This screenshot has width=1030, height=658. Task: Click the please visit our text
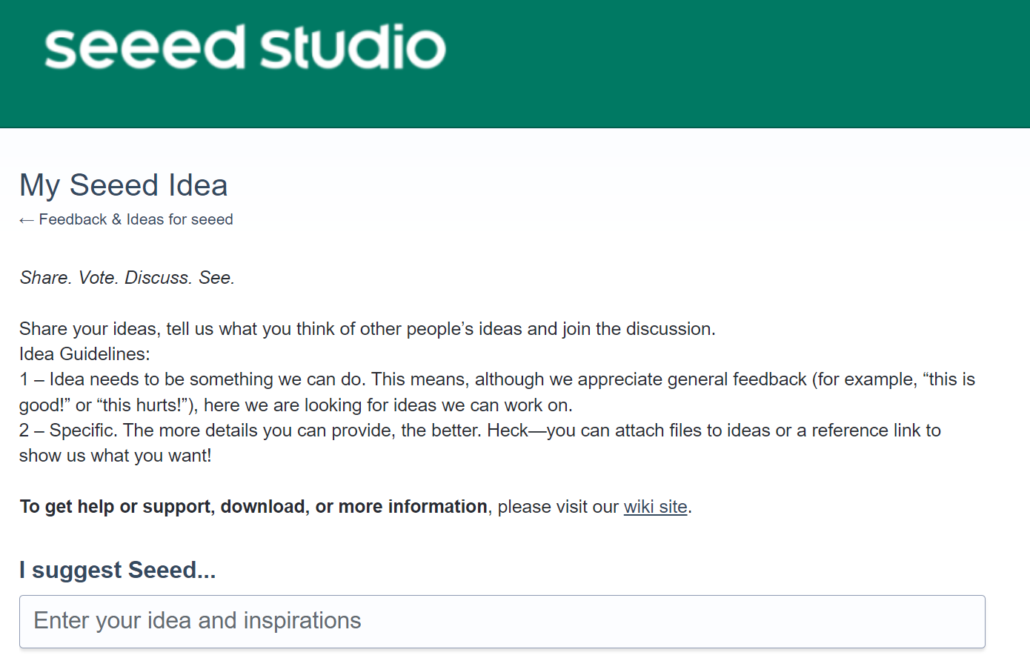[x=557, y=507]
